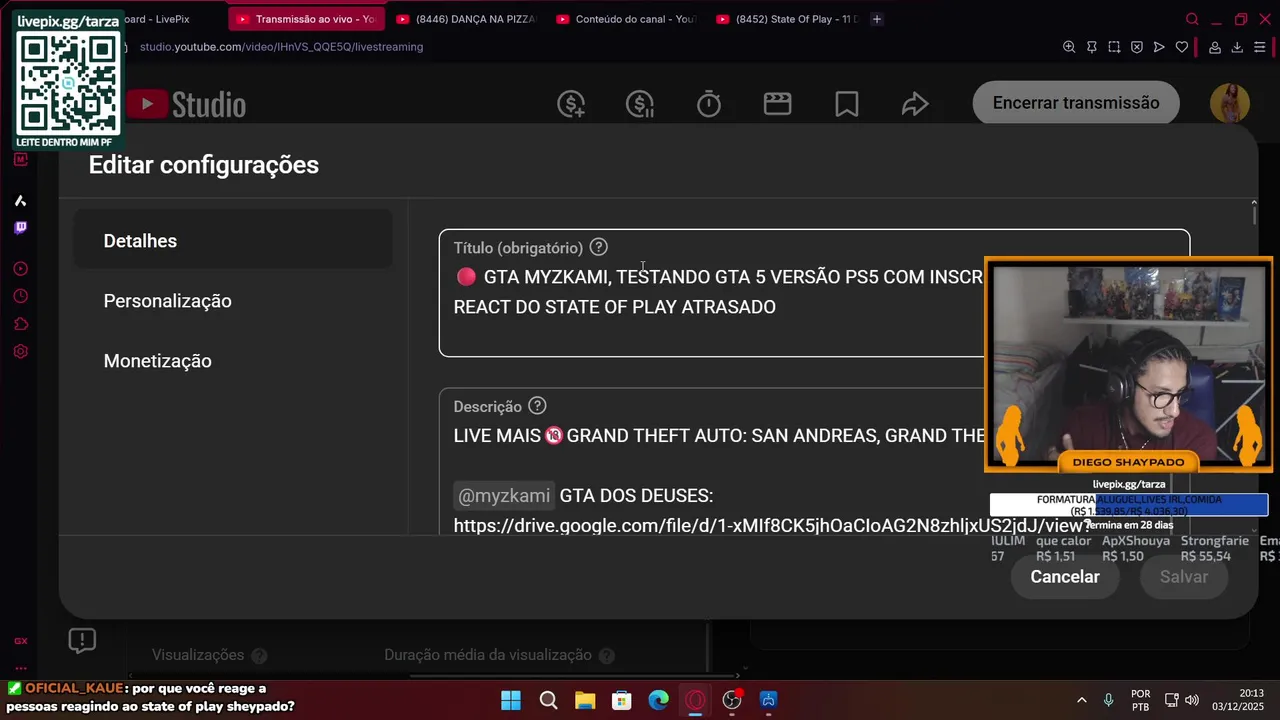The image size is (1280, 720).
Task: Show hidden system tray icons chevron
Action: click(1082, 700)
